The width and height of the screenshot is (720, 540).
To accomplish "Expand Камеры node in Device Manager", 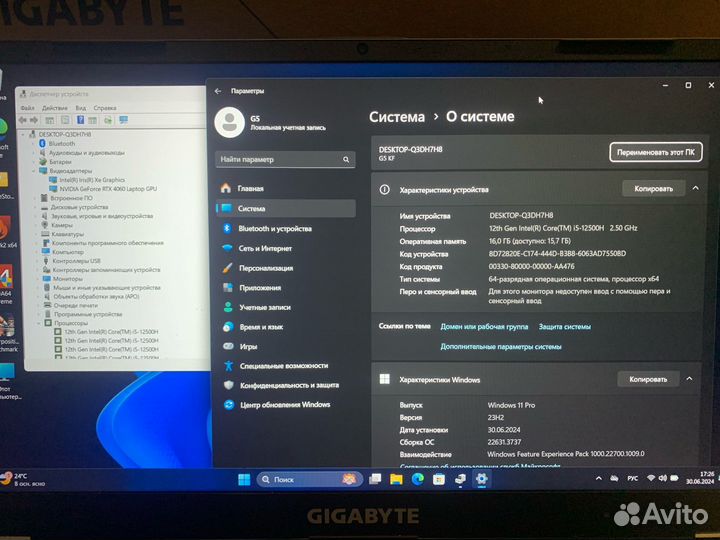I will [36, 225].
